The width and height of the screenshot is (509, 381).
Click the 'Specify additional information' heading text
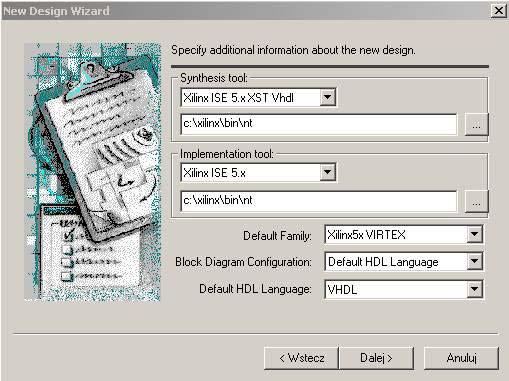pyautogui.click(x=293, y=50)
